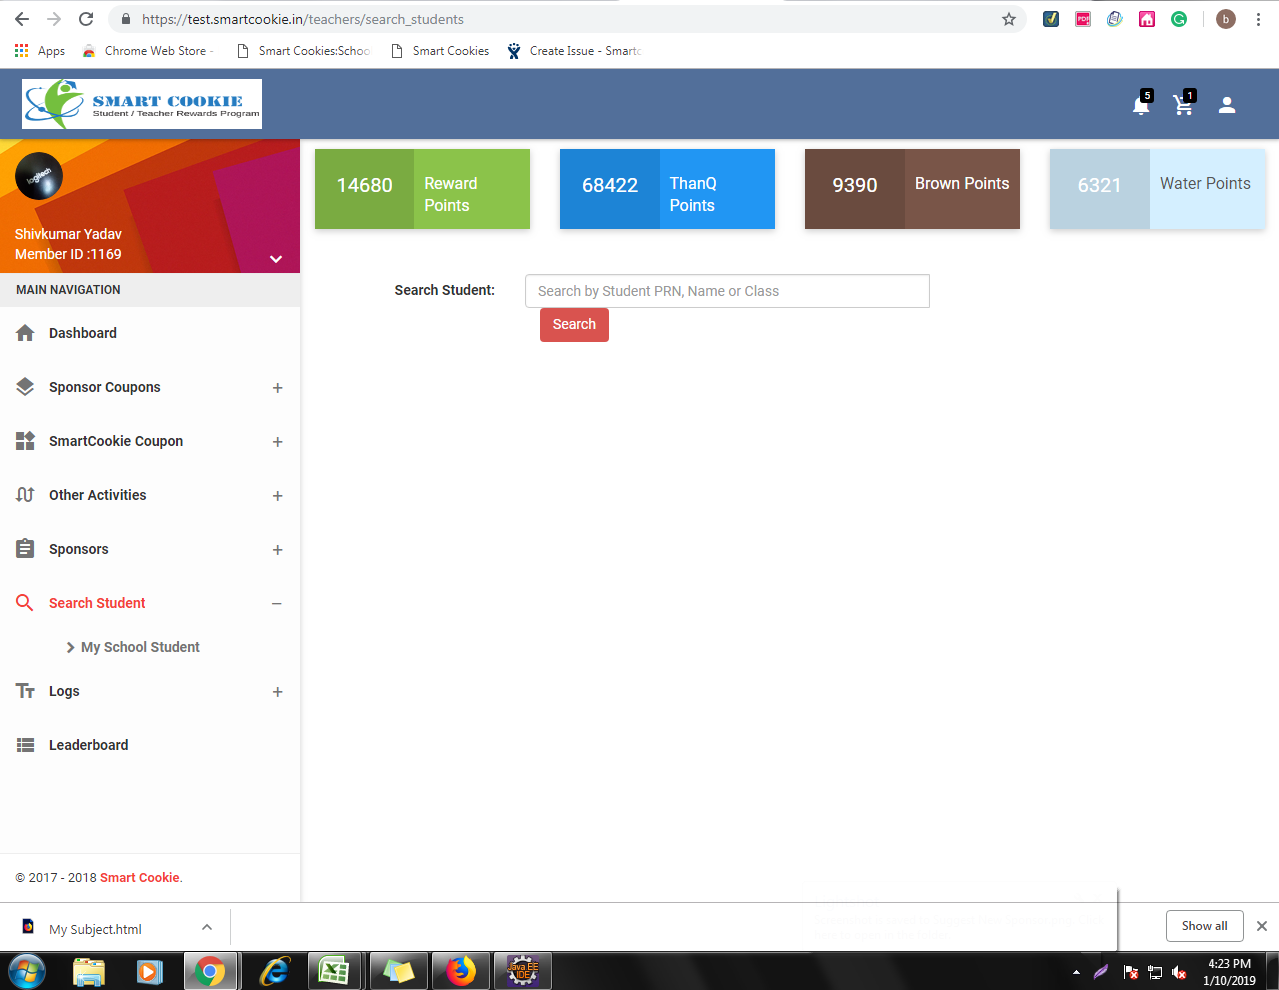This screenshot has height=990, width=1279.
Task: Open the notifications bell icon
Action: tap(1140, 106)
